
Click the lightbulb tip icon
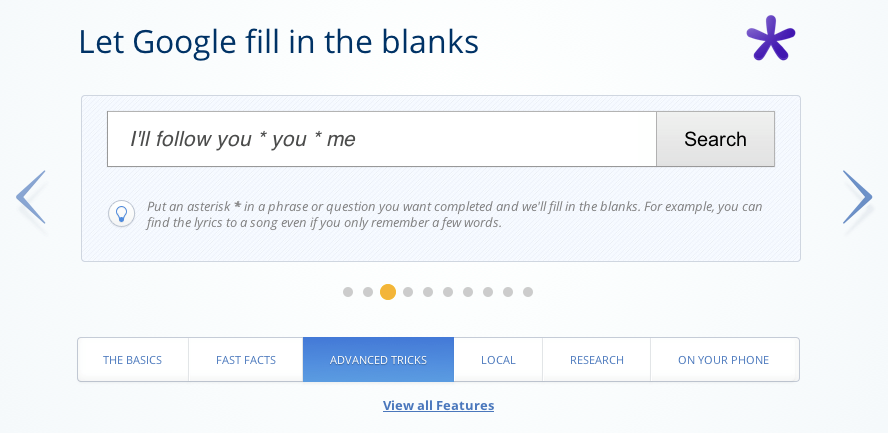tap(121, 214)
